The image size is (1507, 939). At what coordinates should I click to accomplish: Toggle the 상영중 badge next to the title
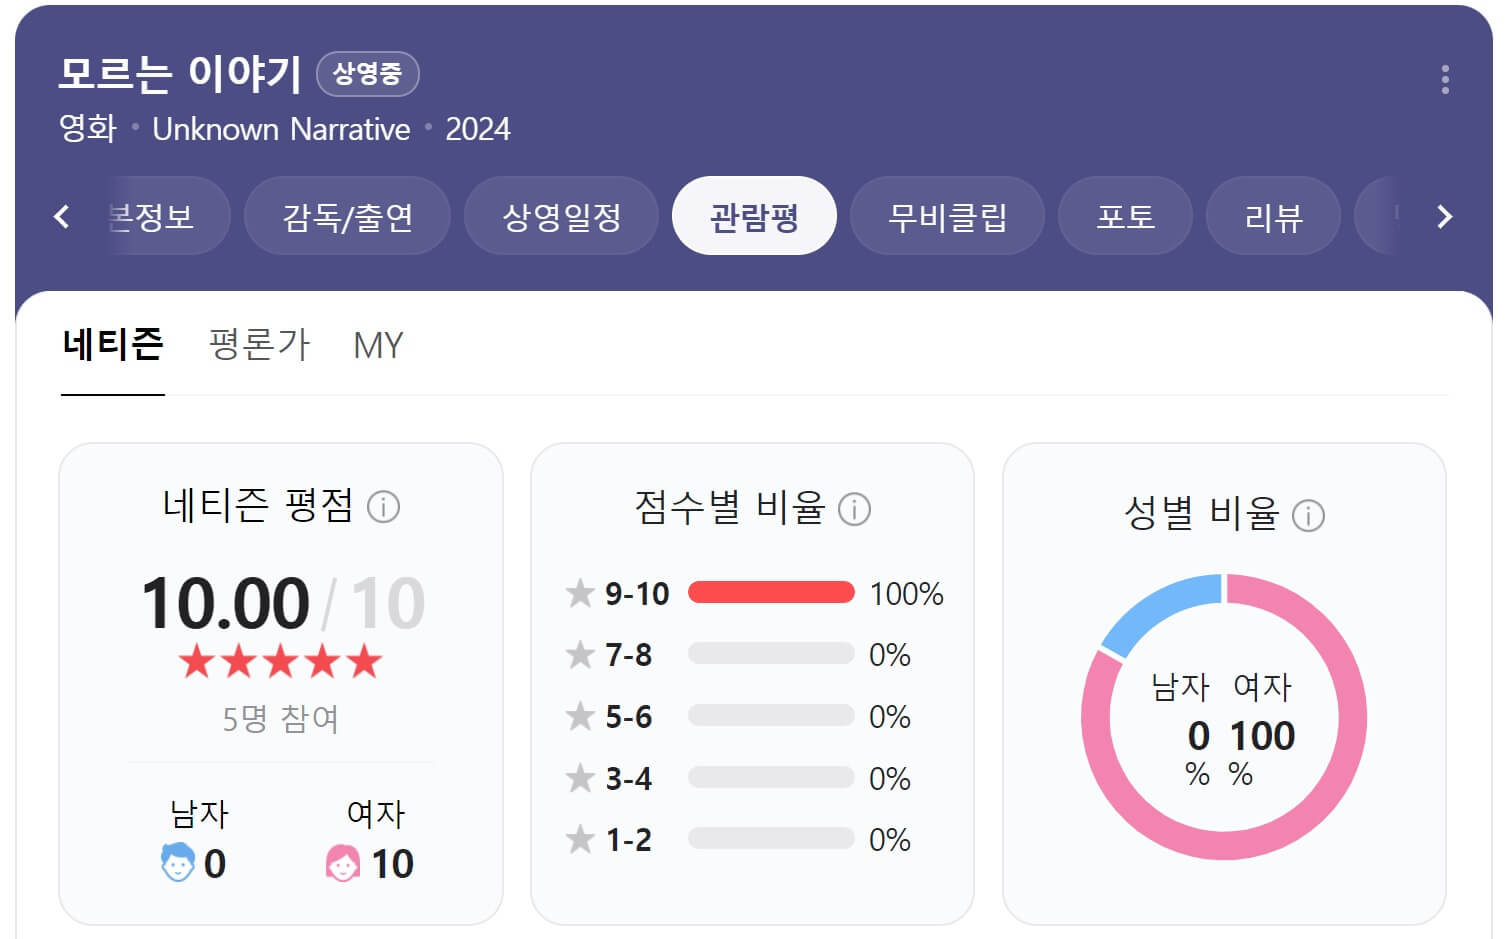[368, 73]
